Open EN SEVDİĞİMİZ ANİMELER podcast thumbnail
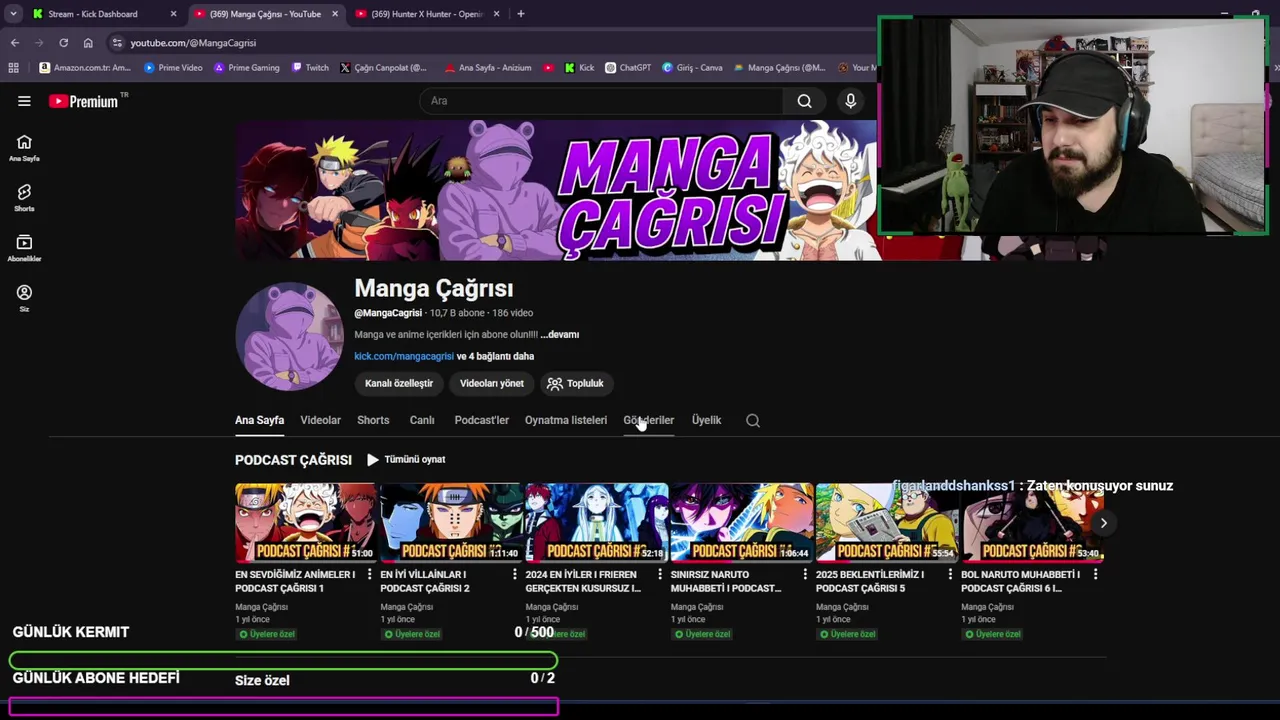 pyautogui.click(x=305, y=523)
